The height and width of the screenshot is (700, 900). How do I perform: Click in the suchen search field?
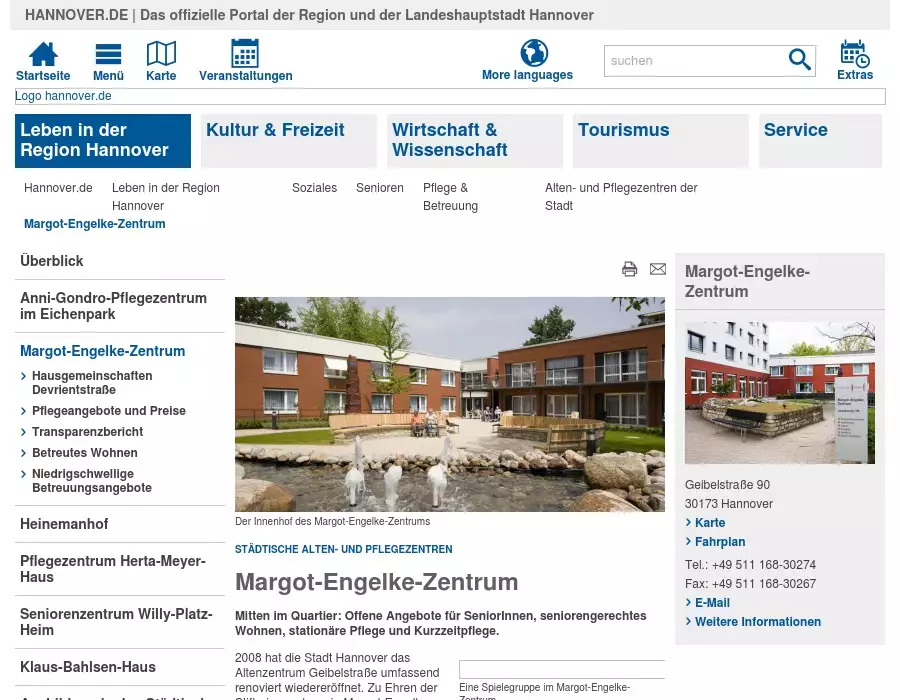tap(695, 61)
